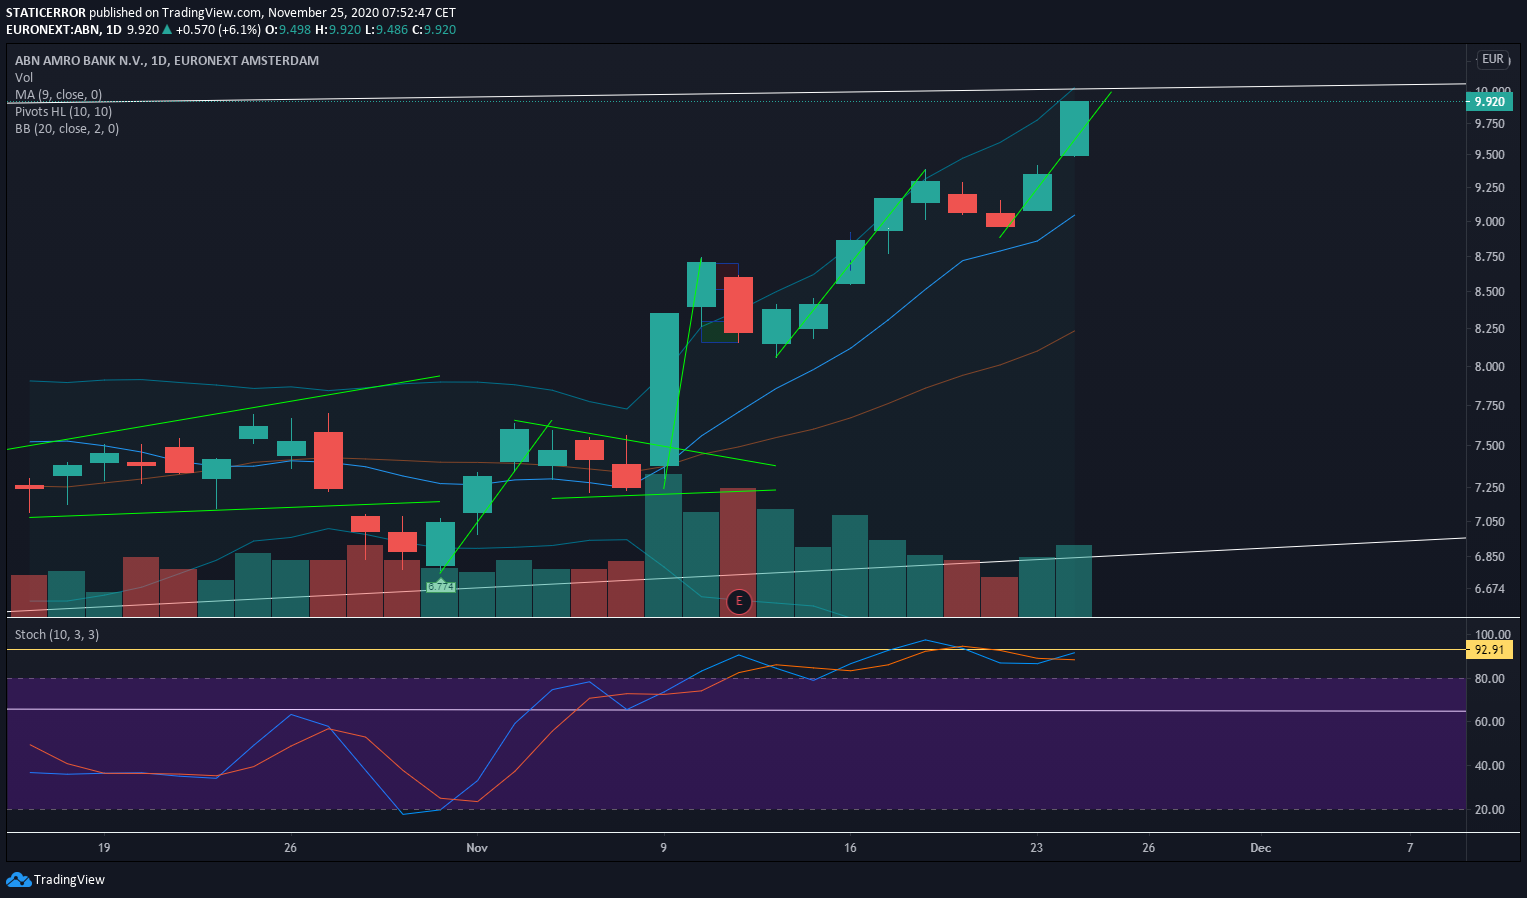Click the 9.250 price axis label
This screenshot has height=898, width=1527.
[x=1490, y=188]
